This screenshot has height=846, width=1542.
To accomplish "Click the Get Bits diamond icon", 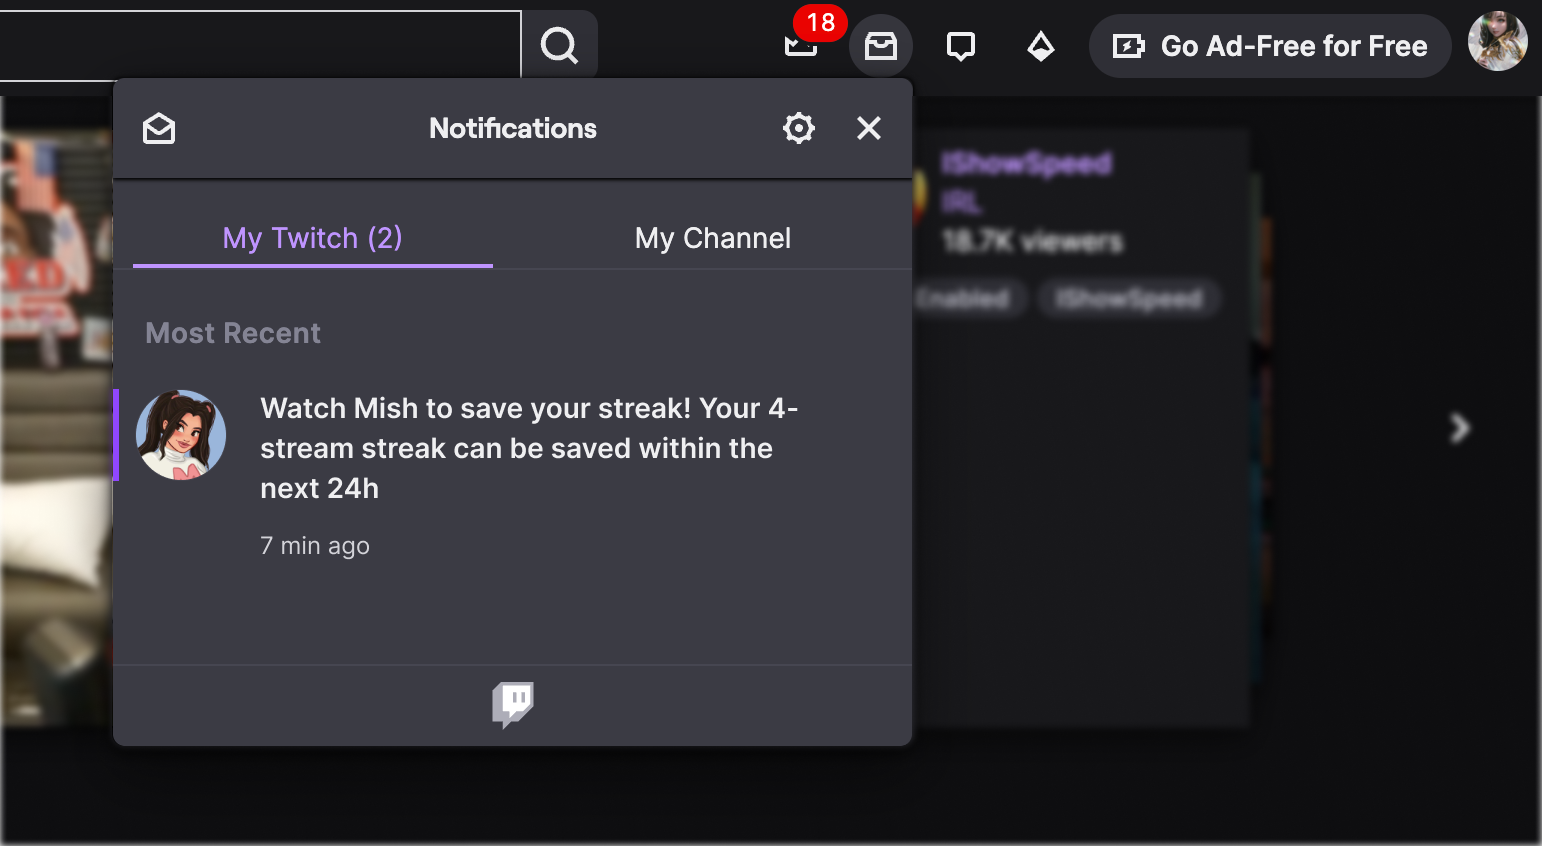I will click(x=1040, y=46).
